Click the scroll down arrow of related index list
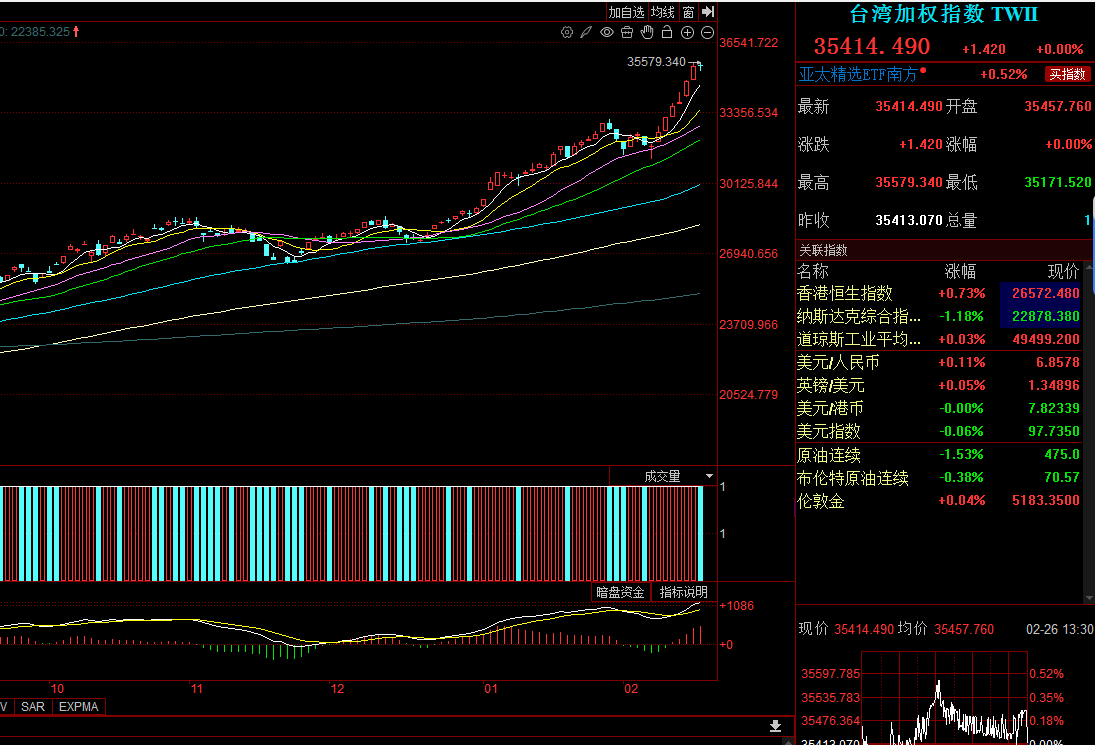This screenshot has width=1095, height=745. pyautogui.click(x=1089, y=598)
